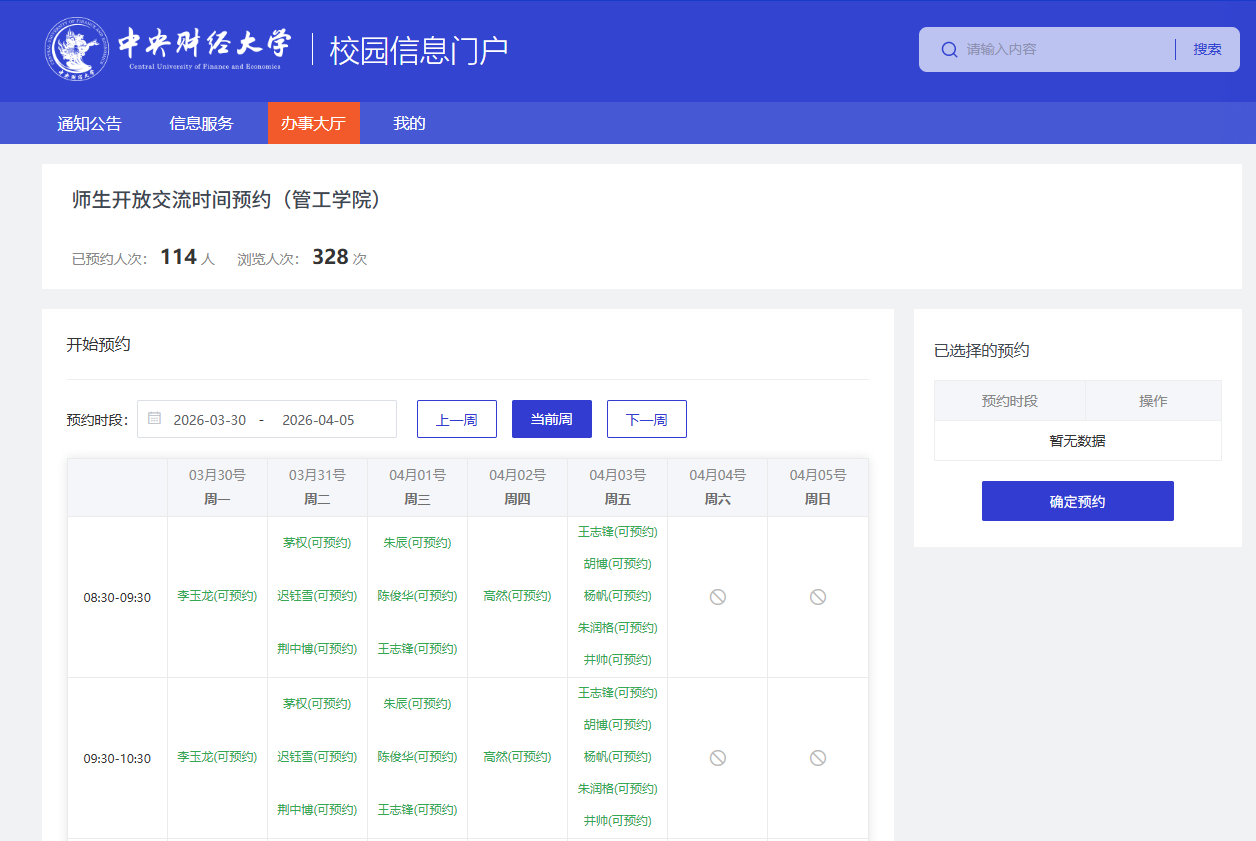Open the 通知公告 tab
Viewport: 1256px width, 841px height.
89,123
